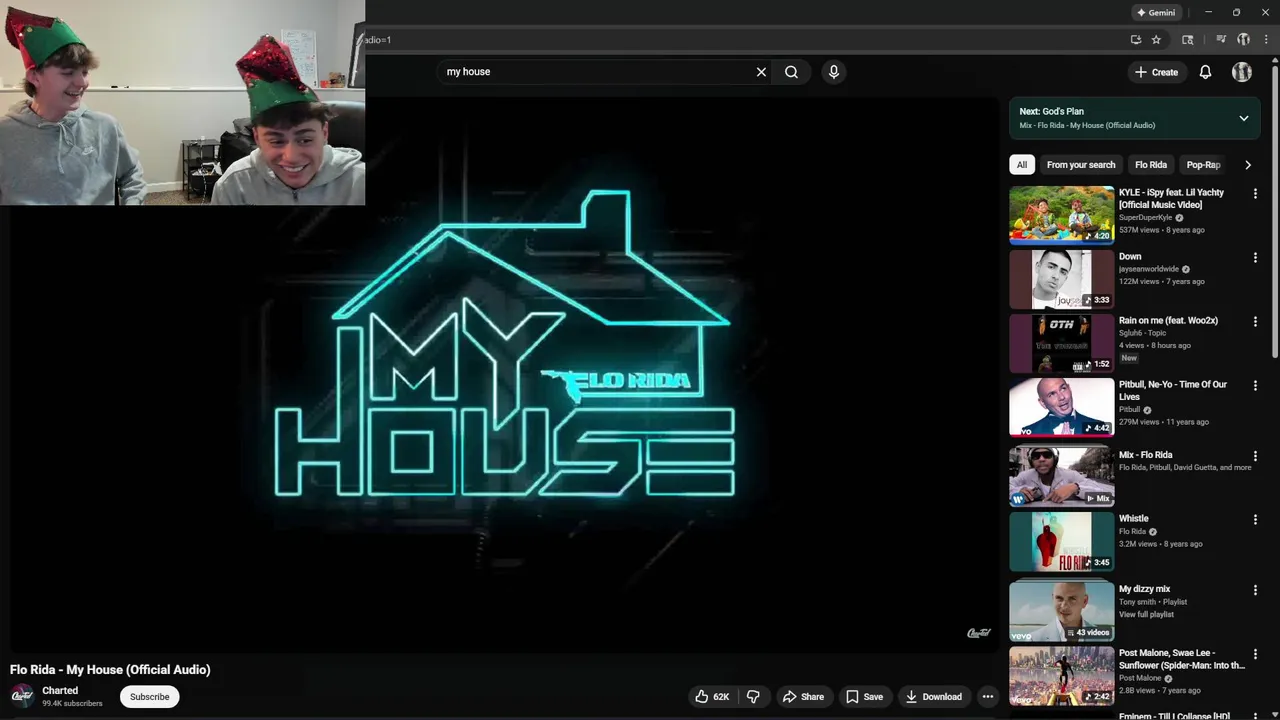
Task: Click the Create button
Action: (1156, 72)
